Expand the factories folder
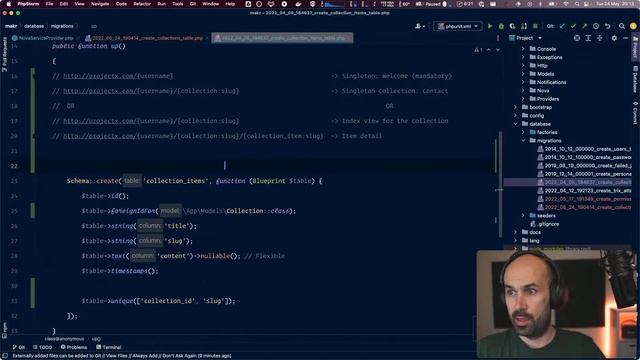This screenshot has height=360, width=640. coord(523,132)
